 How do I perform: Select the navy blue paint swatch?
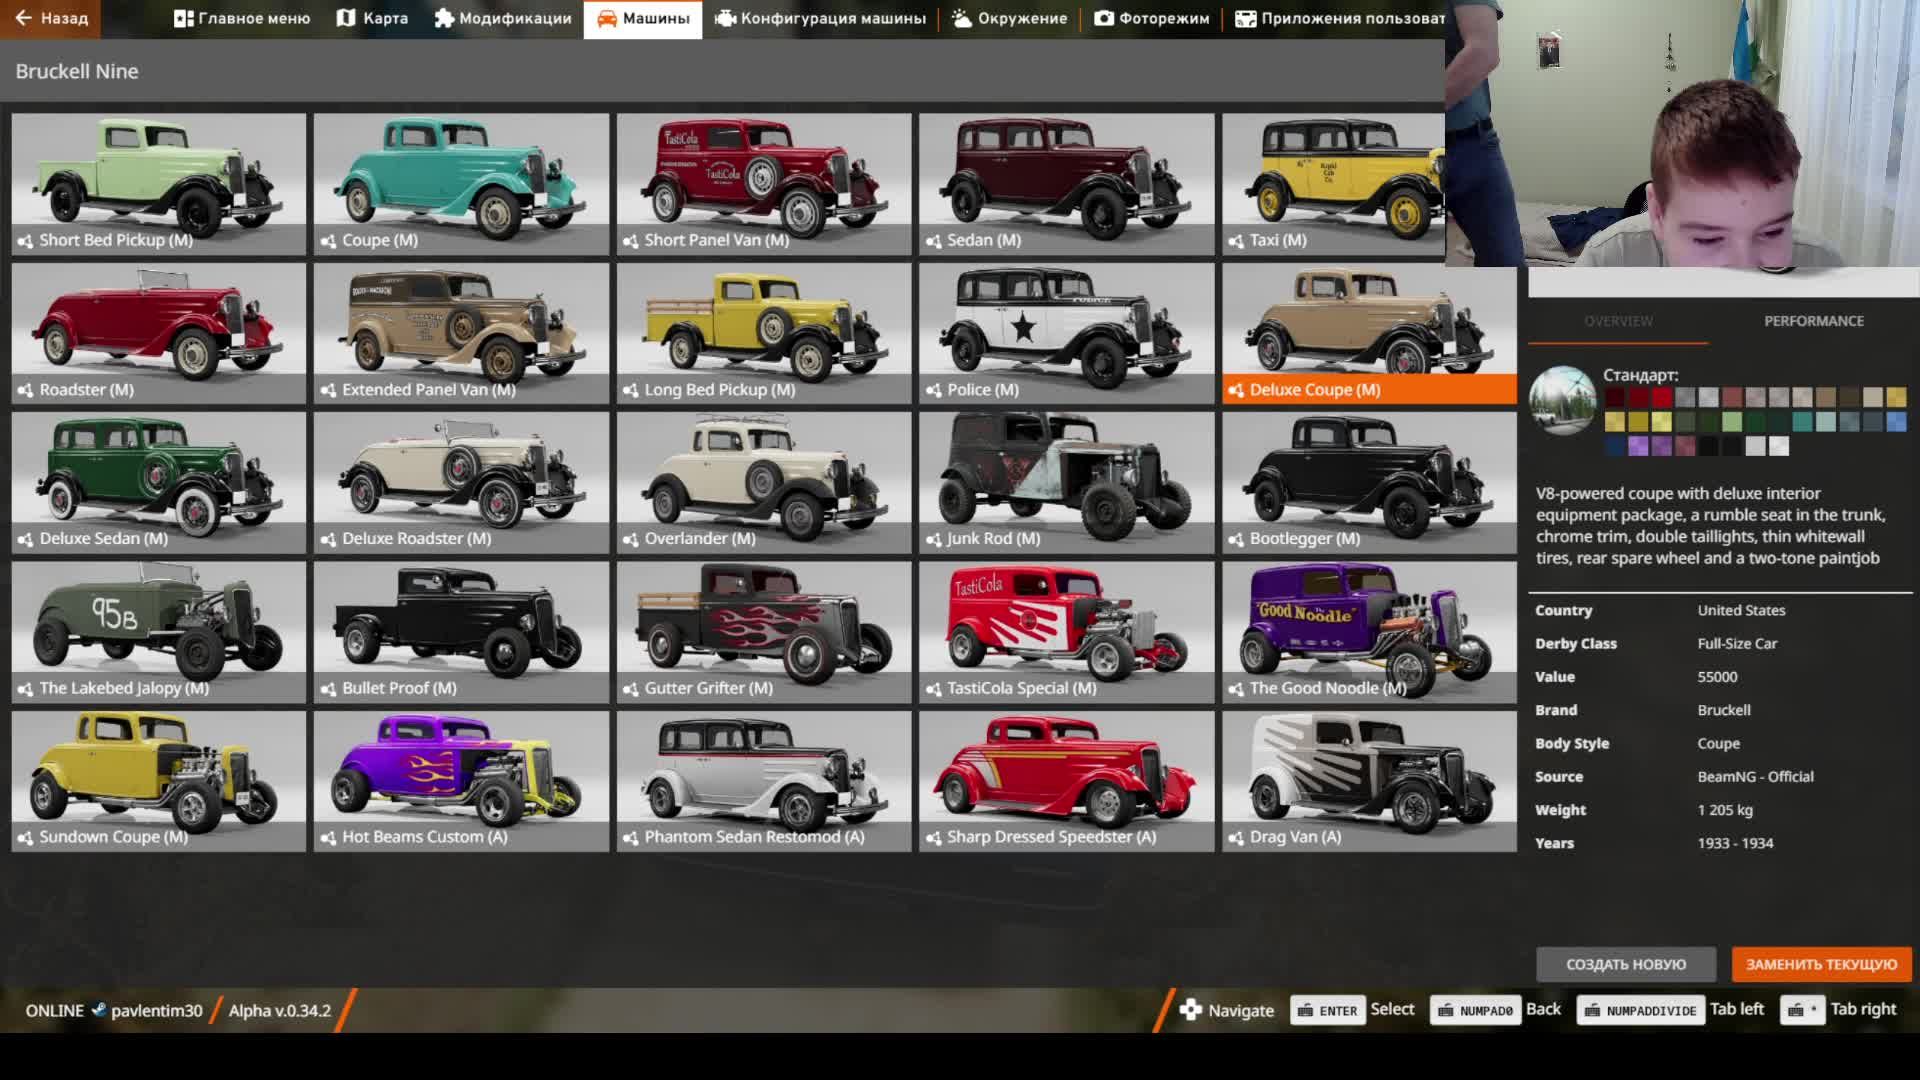click(x=1615, y=446)
